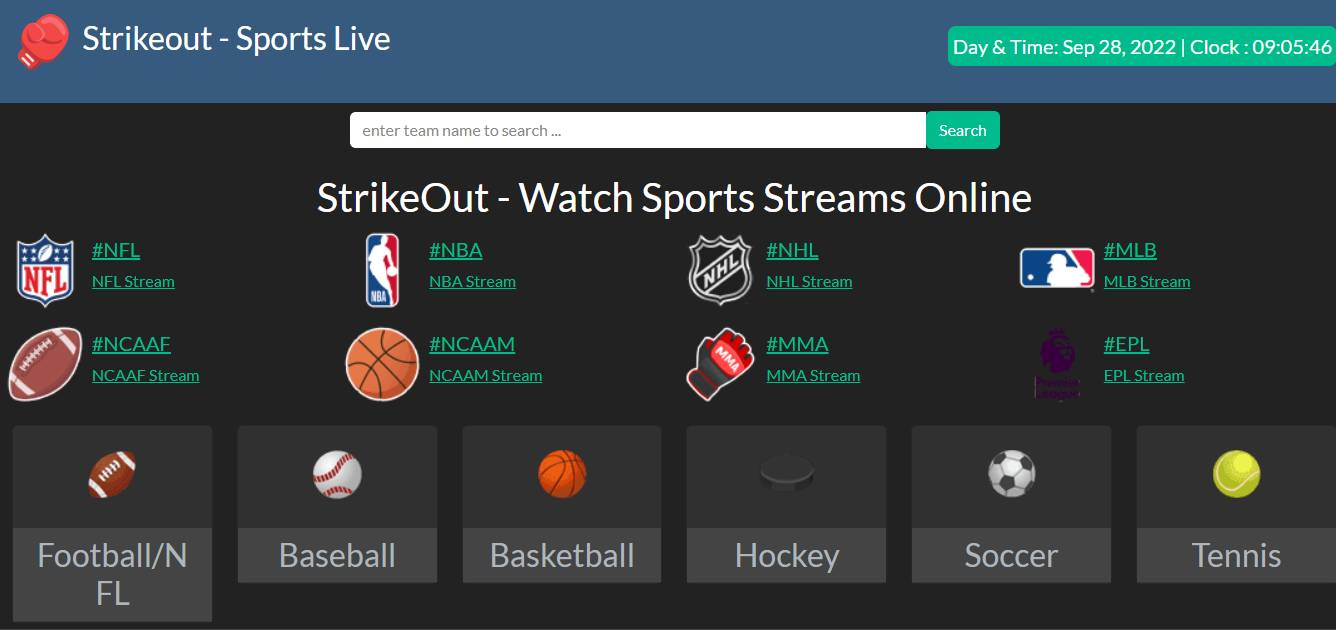
Task: Select the Soccer category label
Action: pyautogui.click(x=1011, y=555)
